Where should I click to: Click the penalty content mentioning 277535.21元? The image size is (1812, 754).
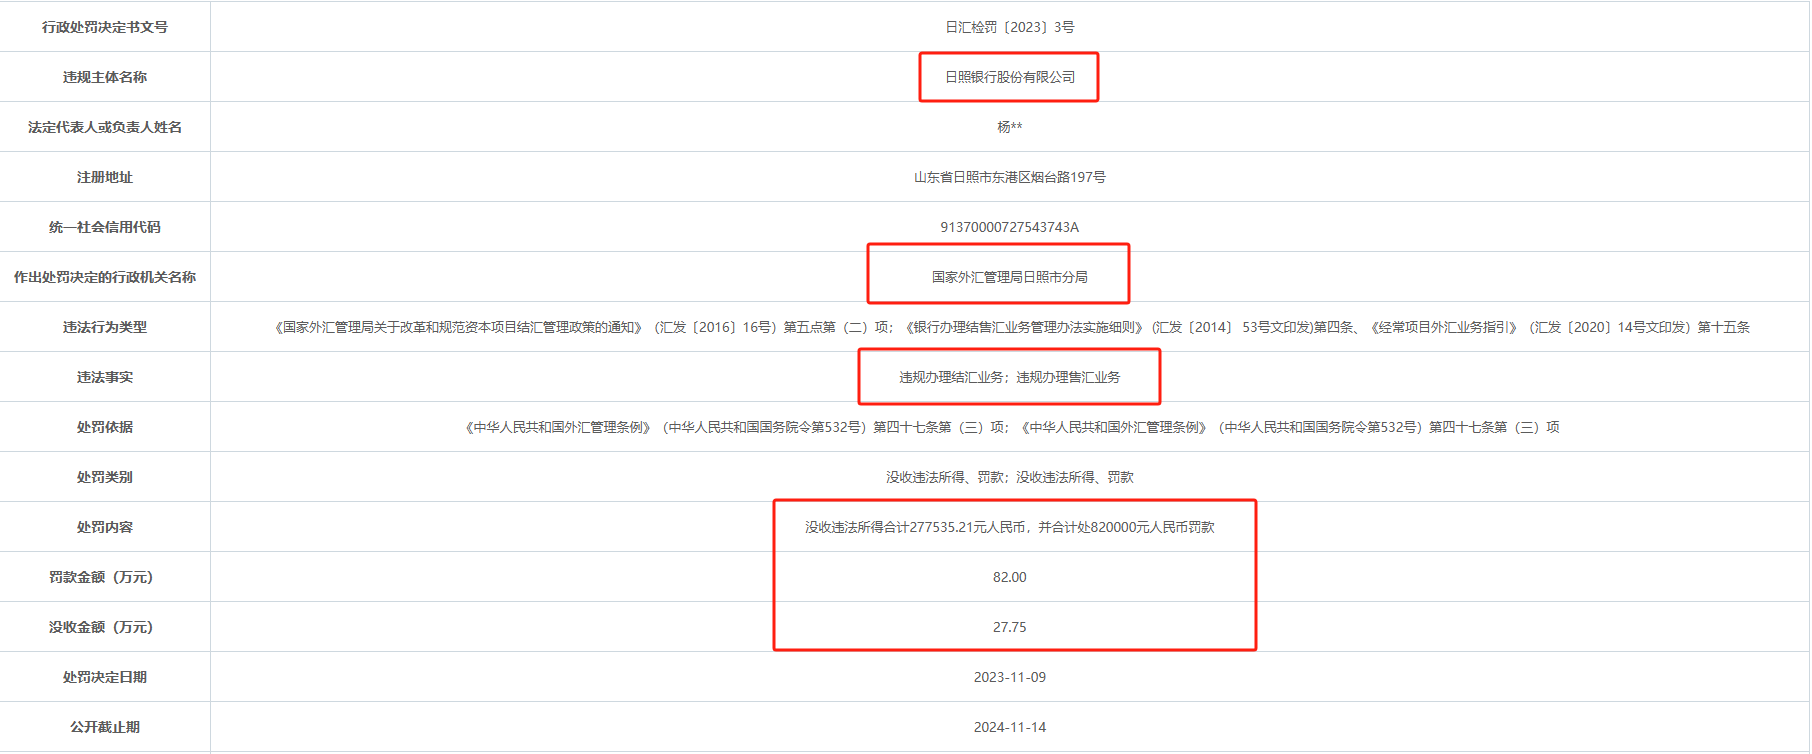coord(1009,527)
